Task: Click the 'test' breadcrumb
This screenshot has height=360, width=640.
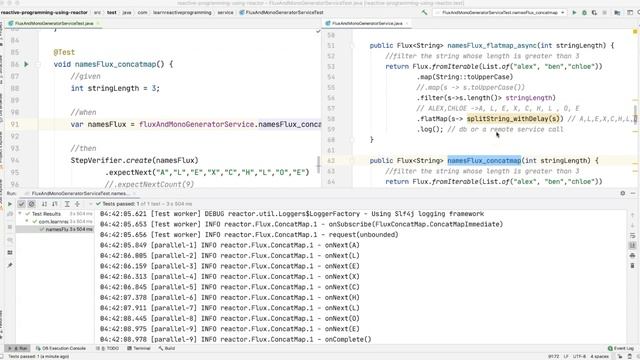Action: tap(112, 13)
